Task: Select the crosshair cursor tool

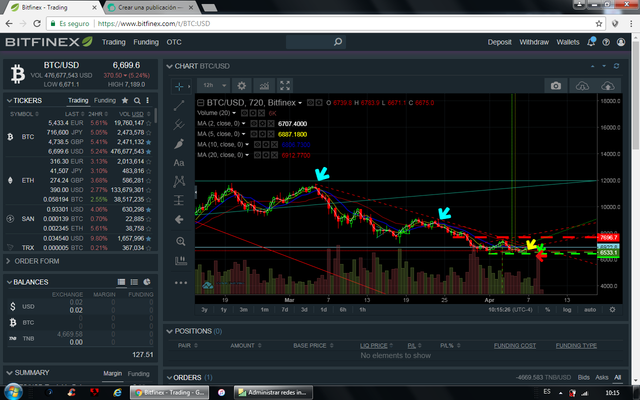Action: 179,86
